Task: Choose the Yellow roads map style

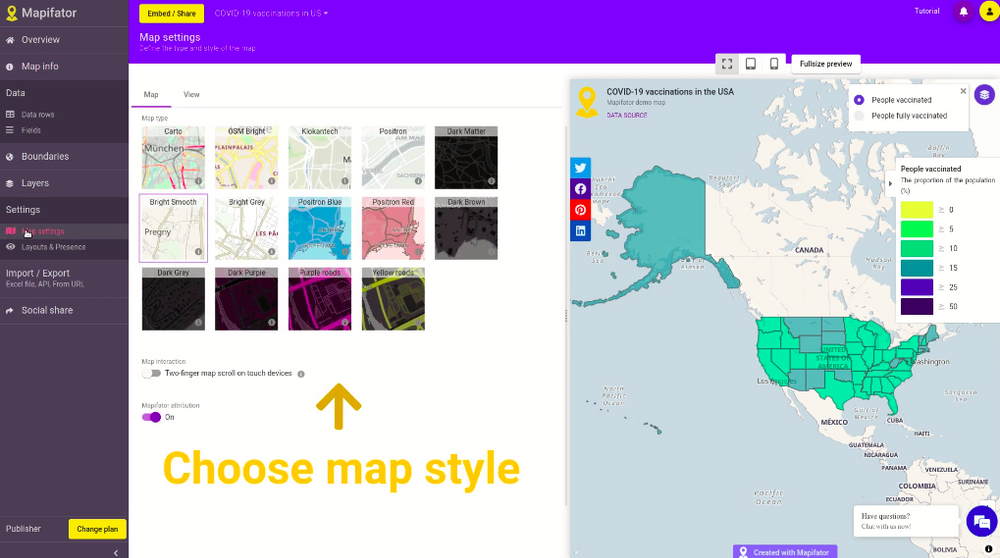Action: tap(393, 299)
